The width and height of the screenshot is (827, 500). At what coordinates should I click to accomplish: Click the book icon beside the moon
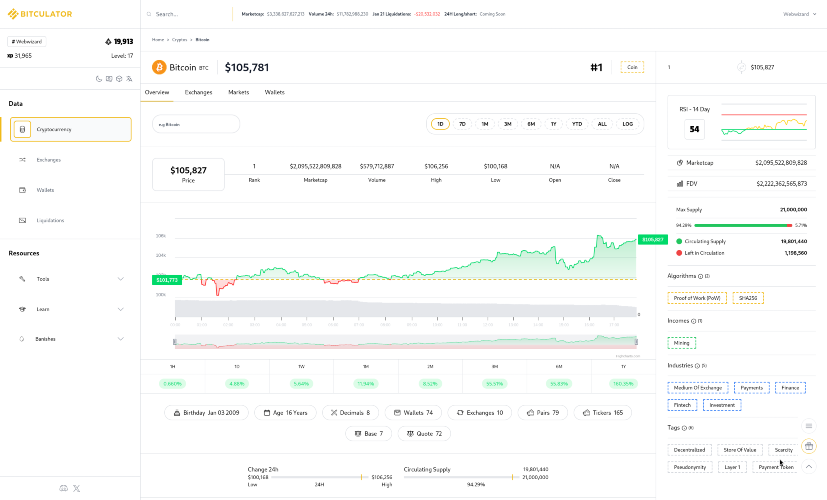click(x=109, y=79)
